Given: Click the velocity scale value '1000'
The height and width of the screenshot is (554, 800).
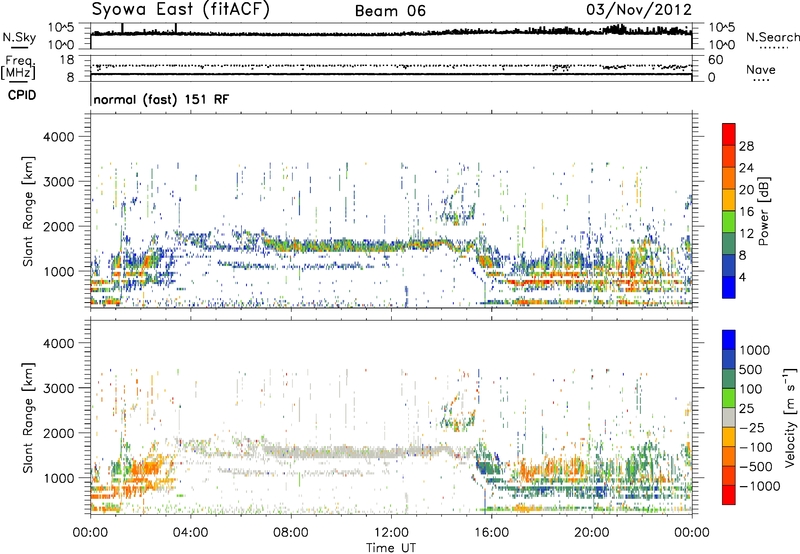Looking at the screenshot, I should tap(754, 350).
